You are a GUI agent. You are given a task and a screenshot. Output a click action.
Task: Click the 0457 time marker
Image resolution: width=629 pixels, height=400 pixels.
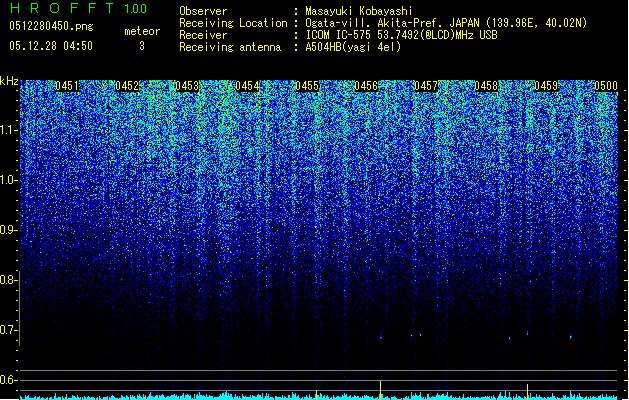click(426, 86)
